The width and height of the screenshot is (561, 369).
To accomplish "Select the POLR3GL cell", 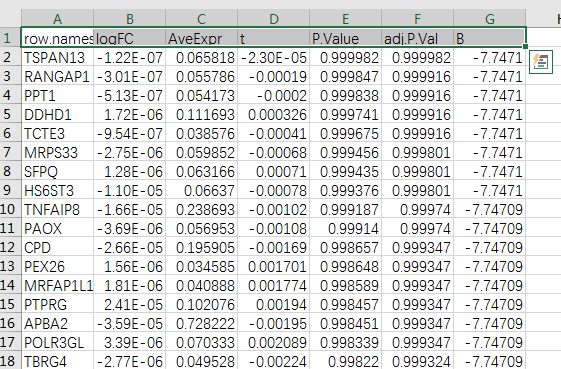I will click(57, 342).
